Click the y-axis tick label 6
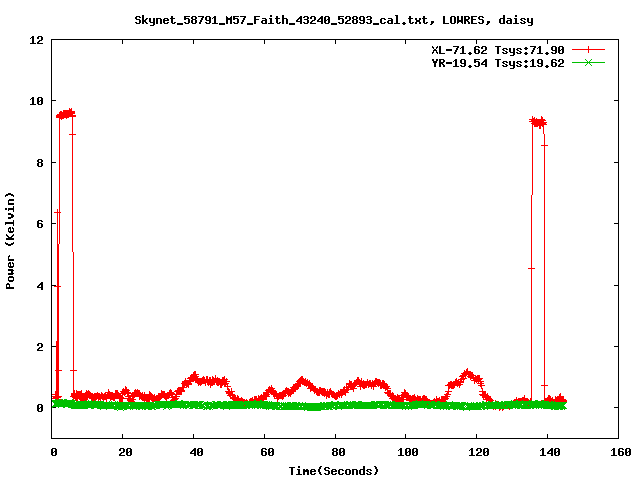The image size is (640, 480). point(40,224)
